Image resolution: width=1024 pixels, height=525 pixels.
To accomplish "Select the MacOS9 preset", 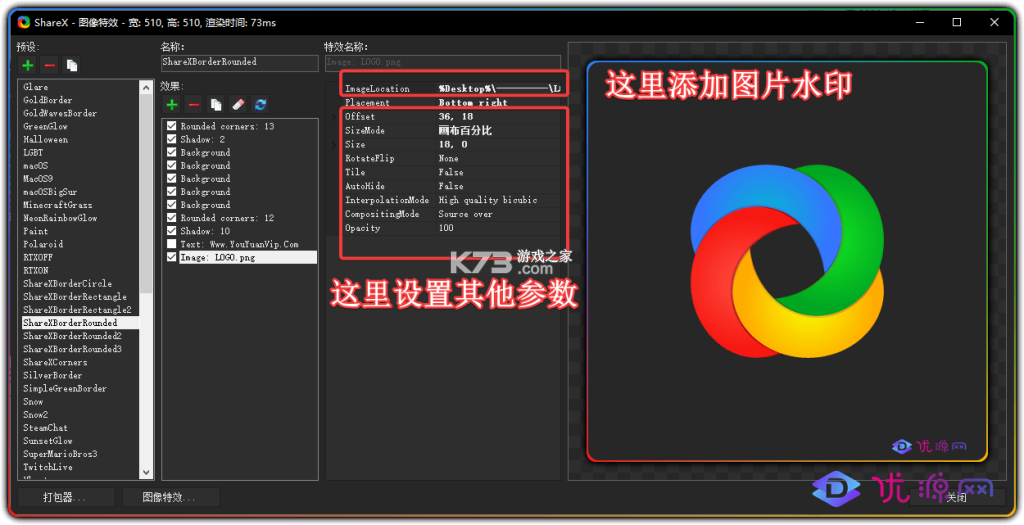I will (38, 178).
